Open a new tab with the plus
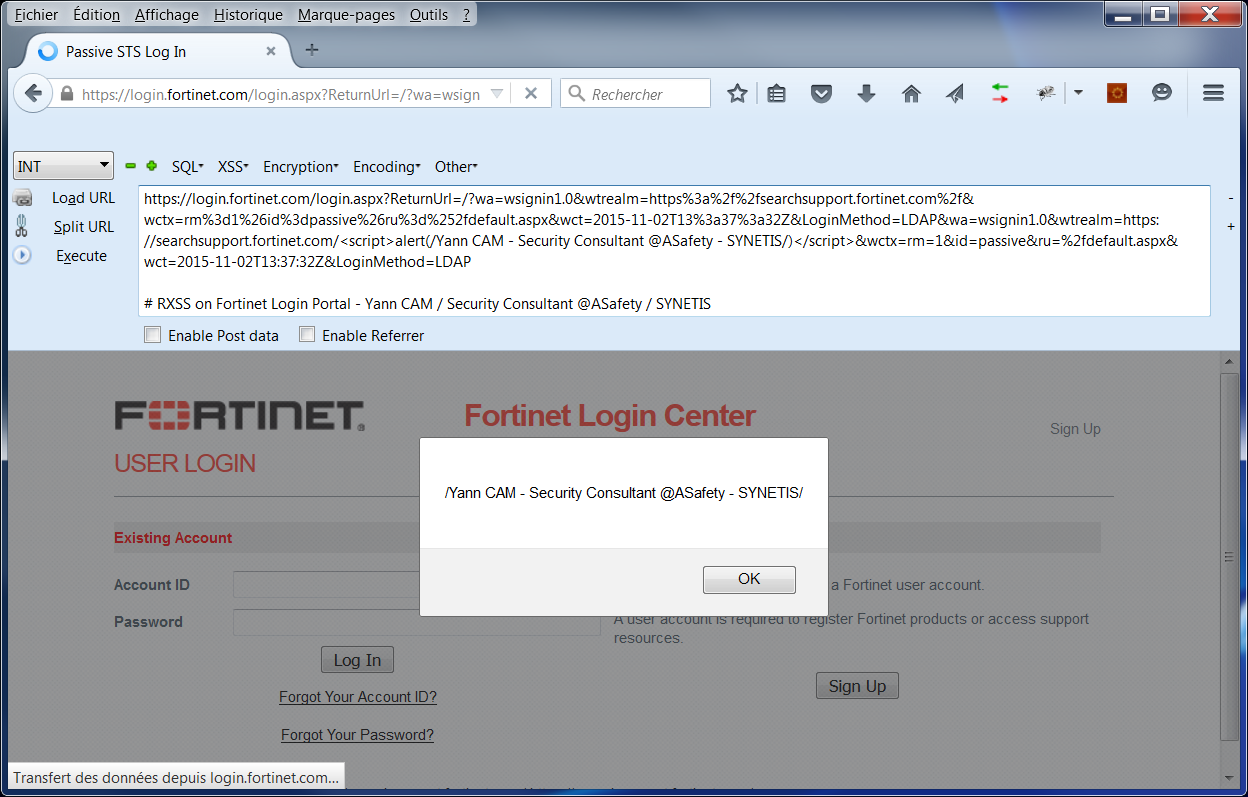1248x797 pixels. (x=312, y=50)
